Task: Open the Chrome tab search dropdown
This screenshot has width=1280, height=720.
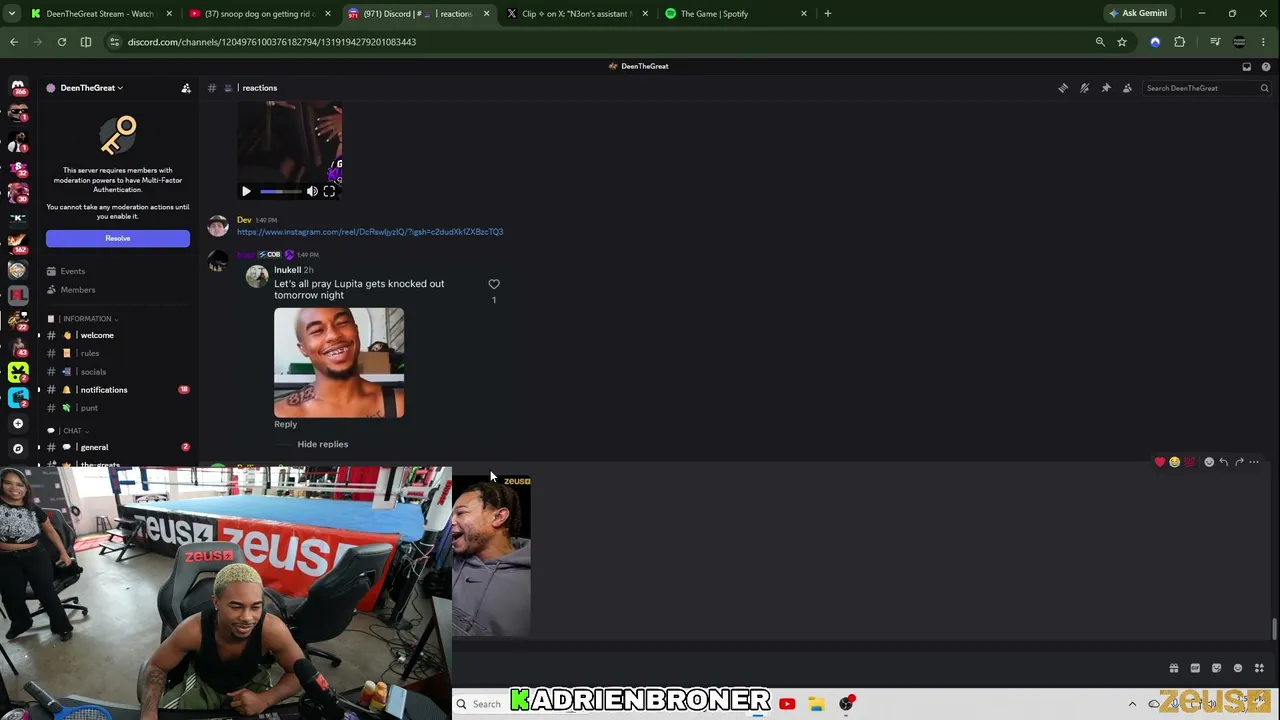Action: (13, 14)
